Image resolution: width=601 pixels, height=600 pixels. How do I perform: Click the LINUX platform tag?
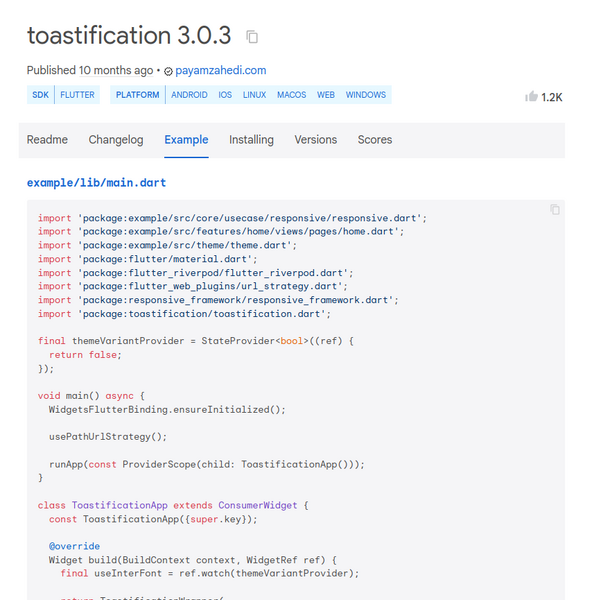click(x=254, y=95)
